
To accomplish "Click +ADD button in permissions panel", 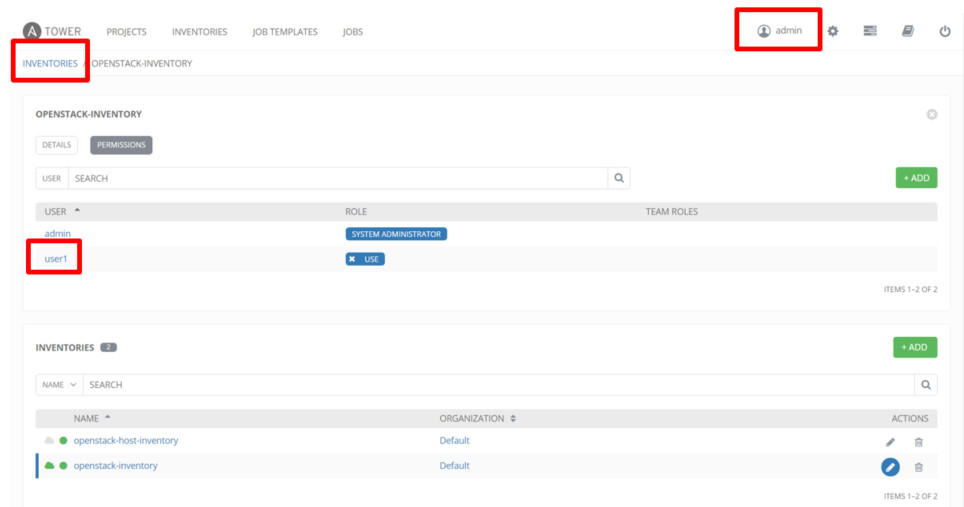I will click(x=916, y=178).
